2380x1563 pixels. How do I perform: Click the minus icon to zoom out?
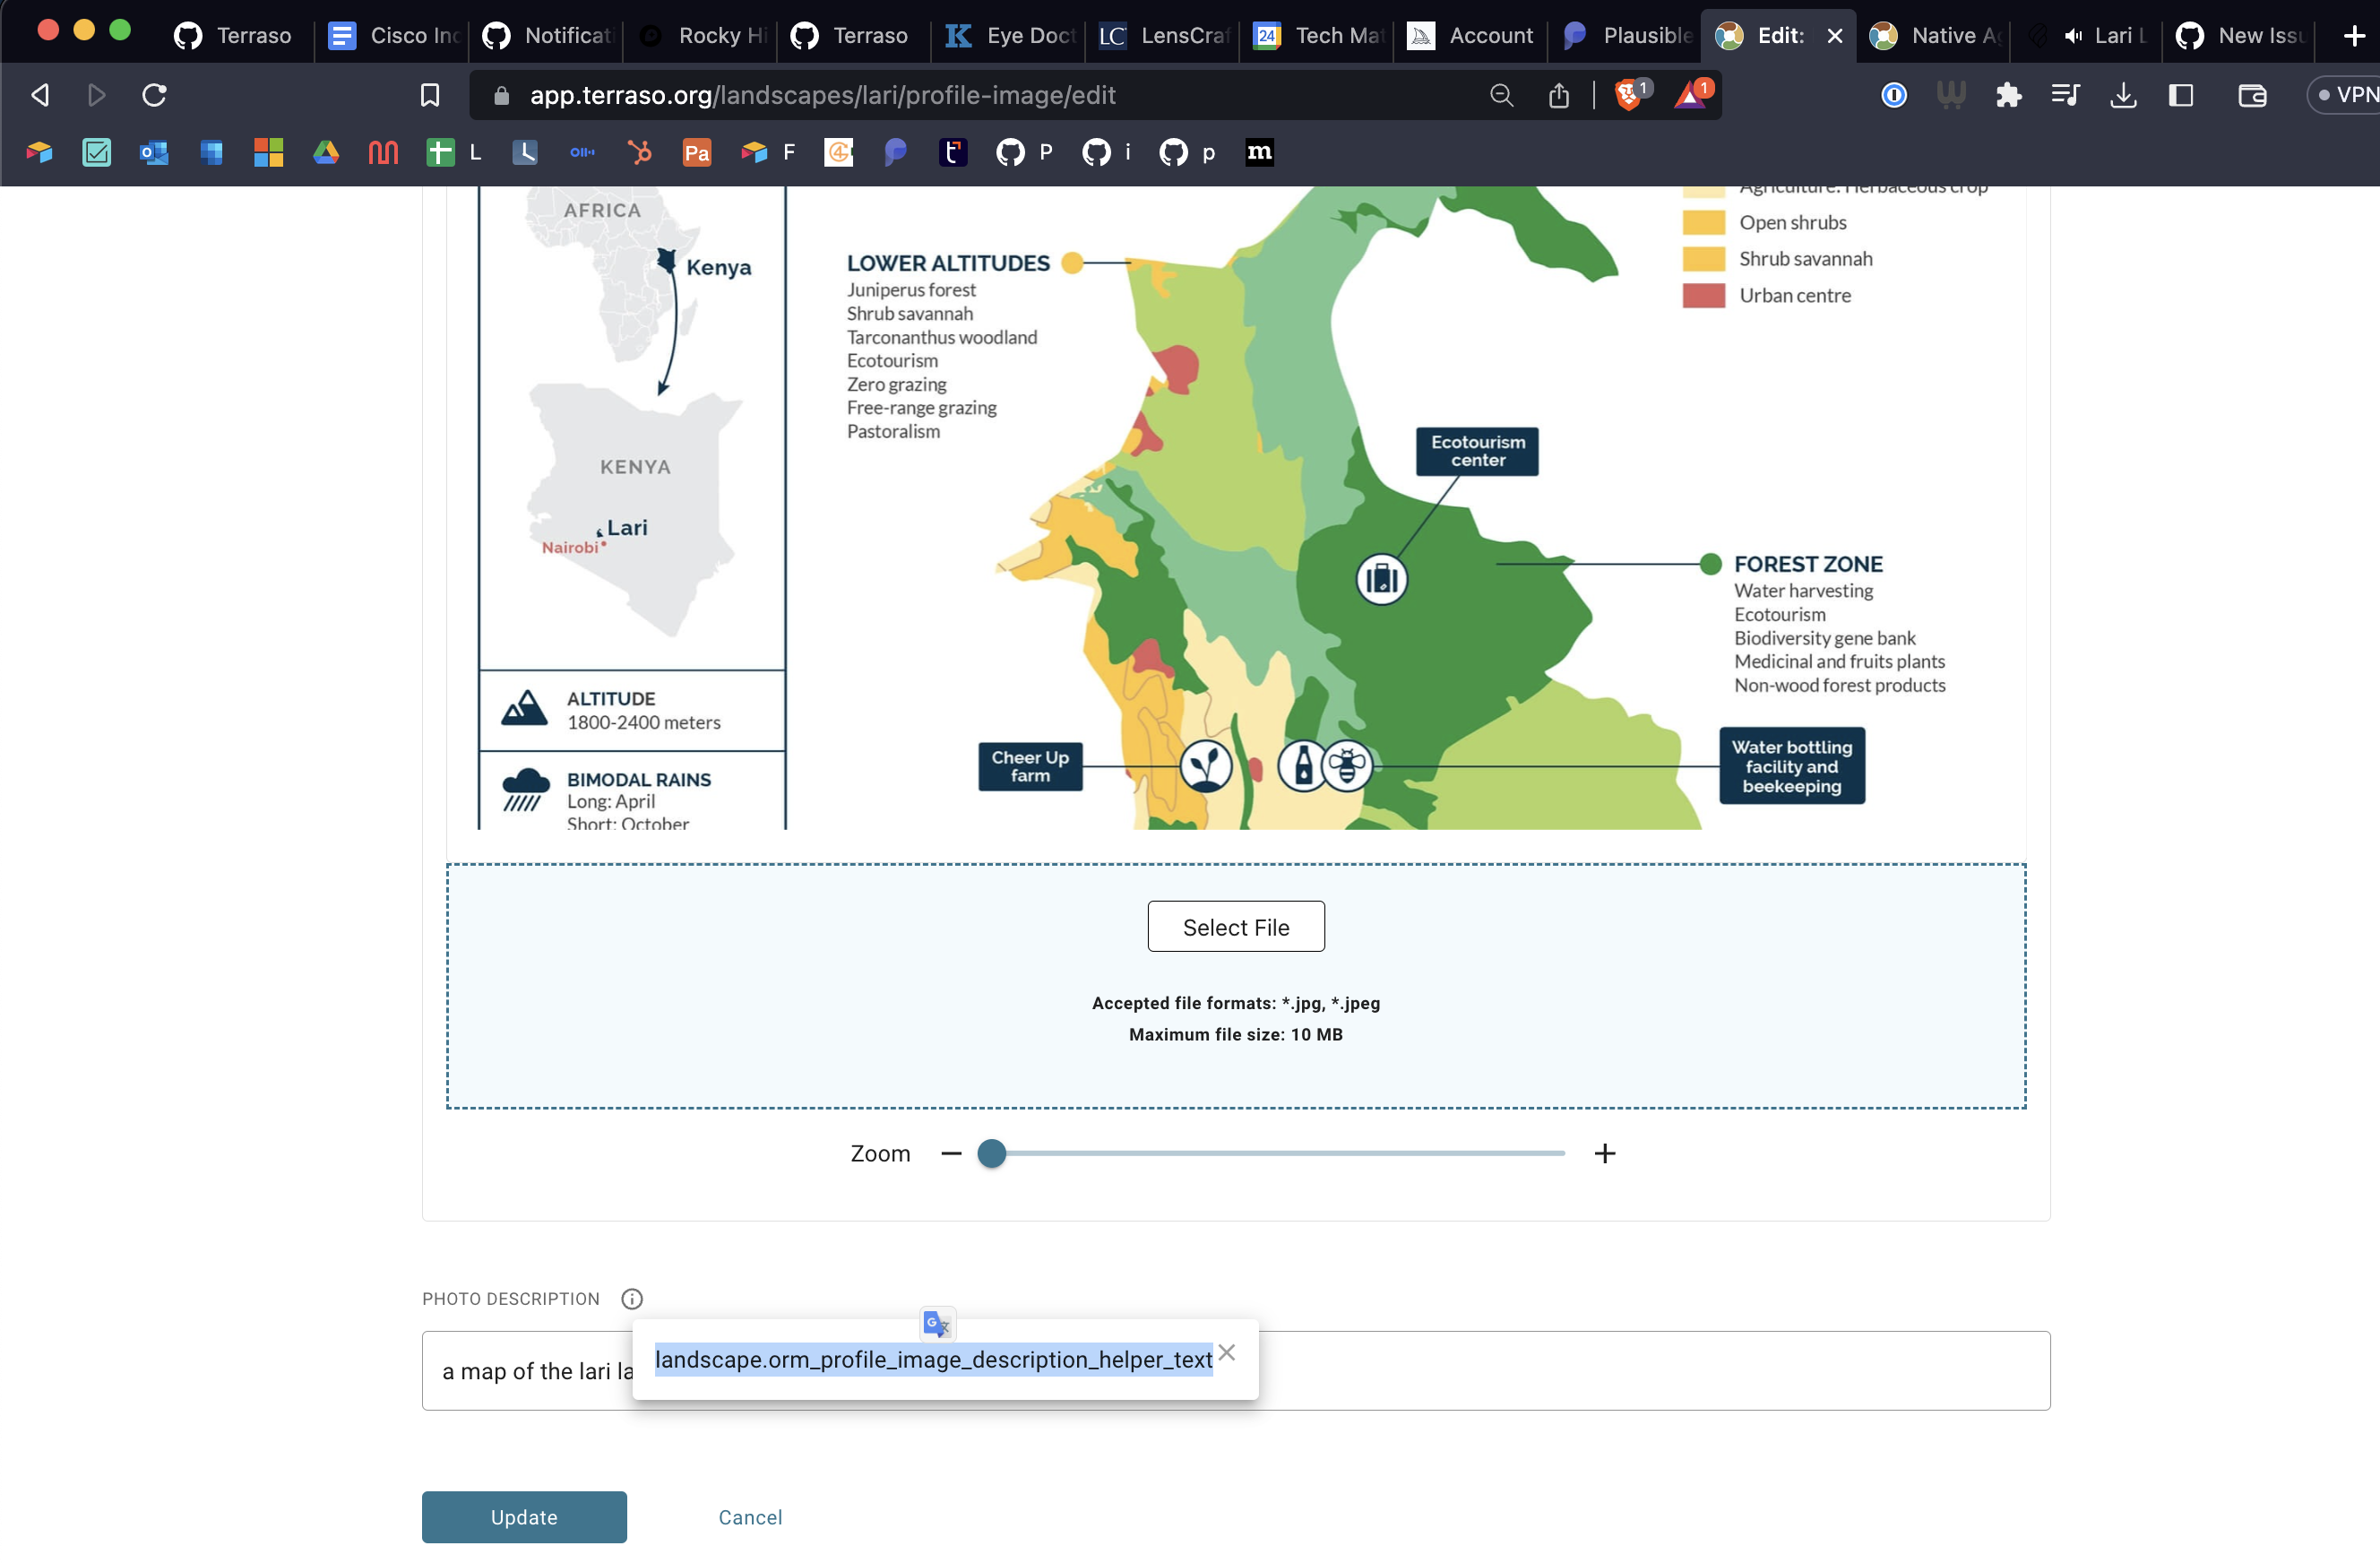pos(951,1153)
